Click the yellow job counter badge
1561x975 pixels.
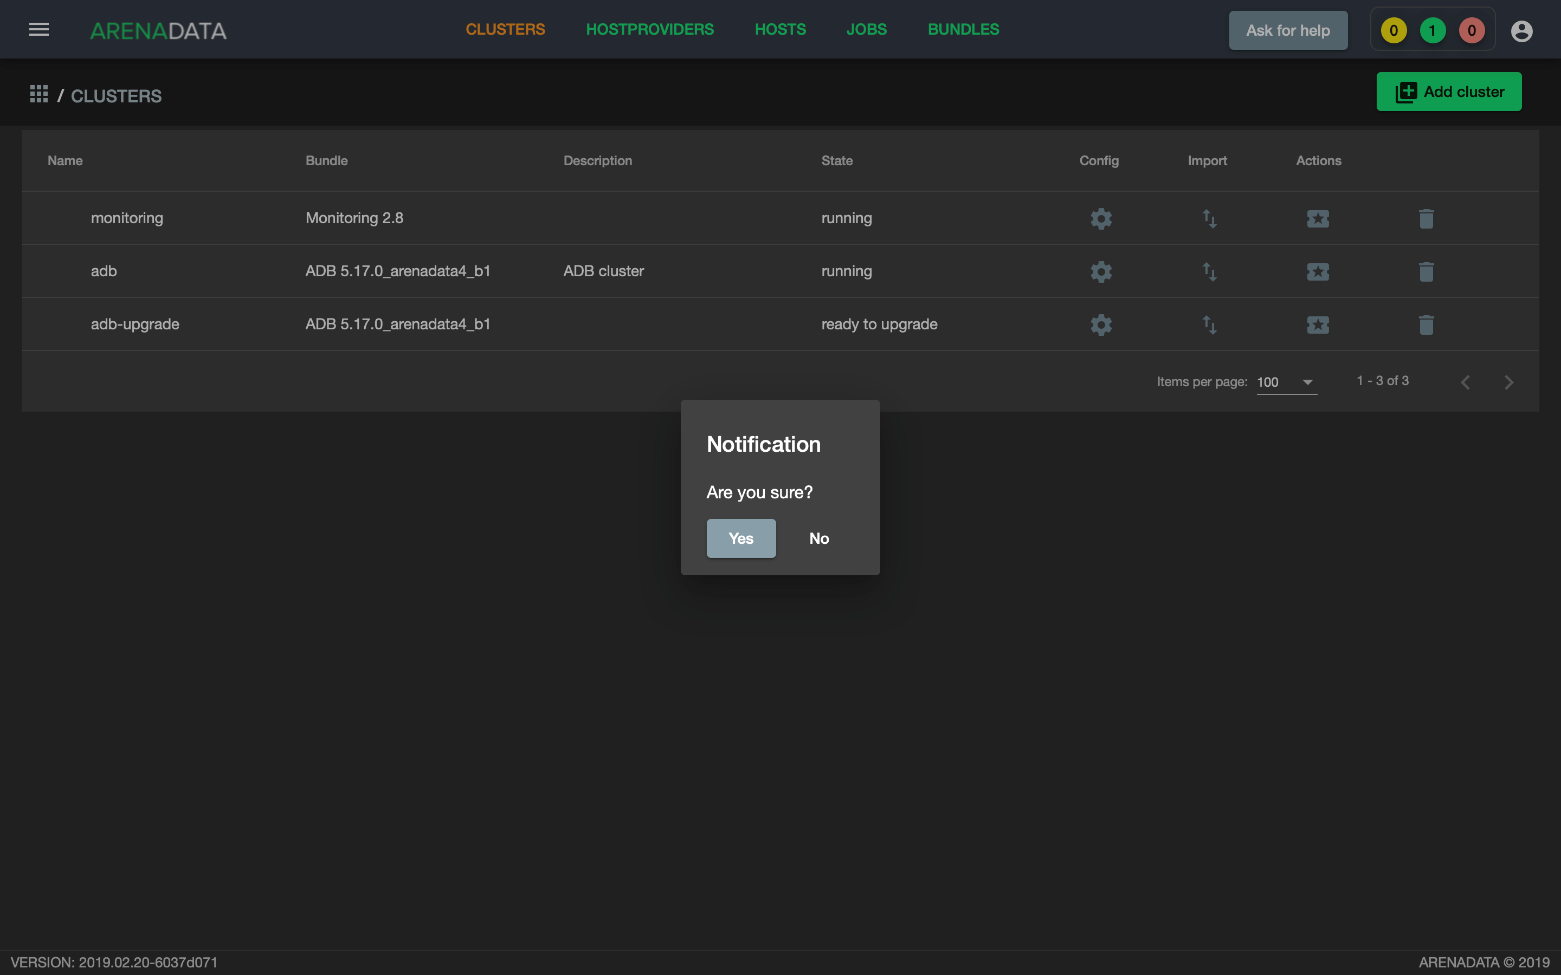point(1393,31)
